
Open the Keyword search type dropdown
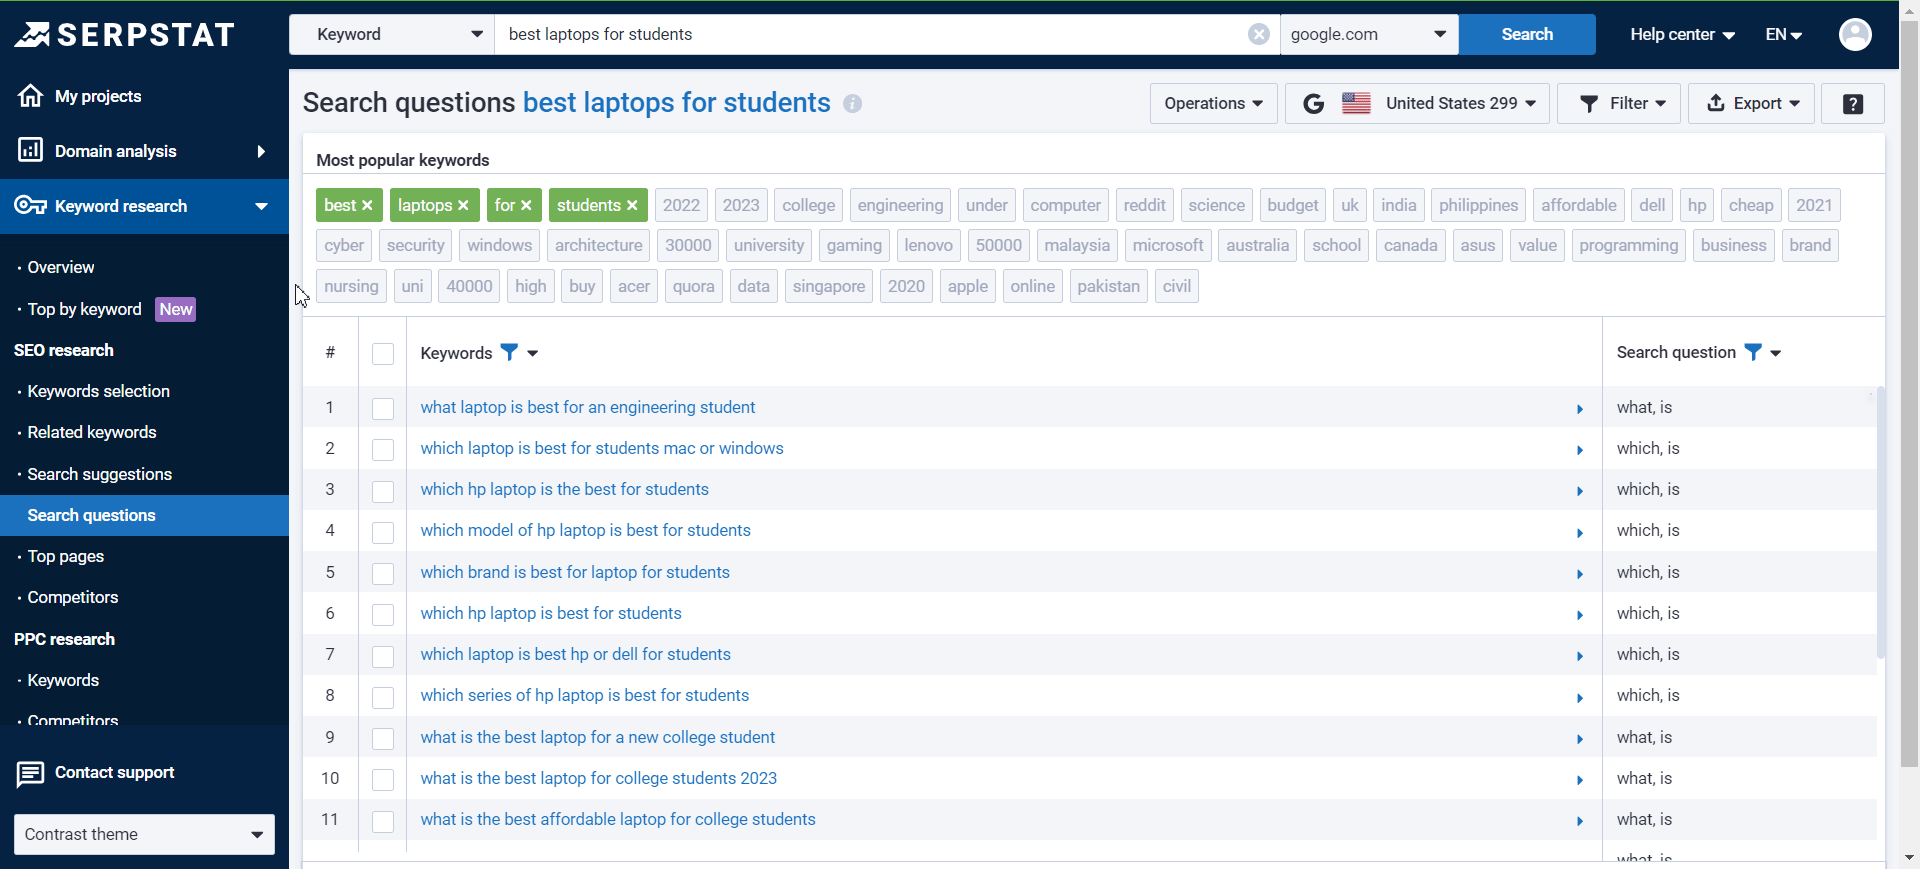coord(392,34)
